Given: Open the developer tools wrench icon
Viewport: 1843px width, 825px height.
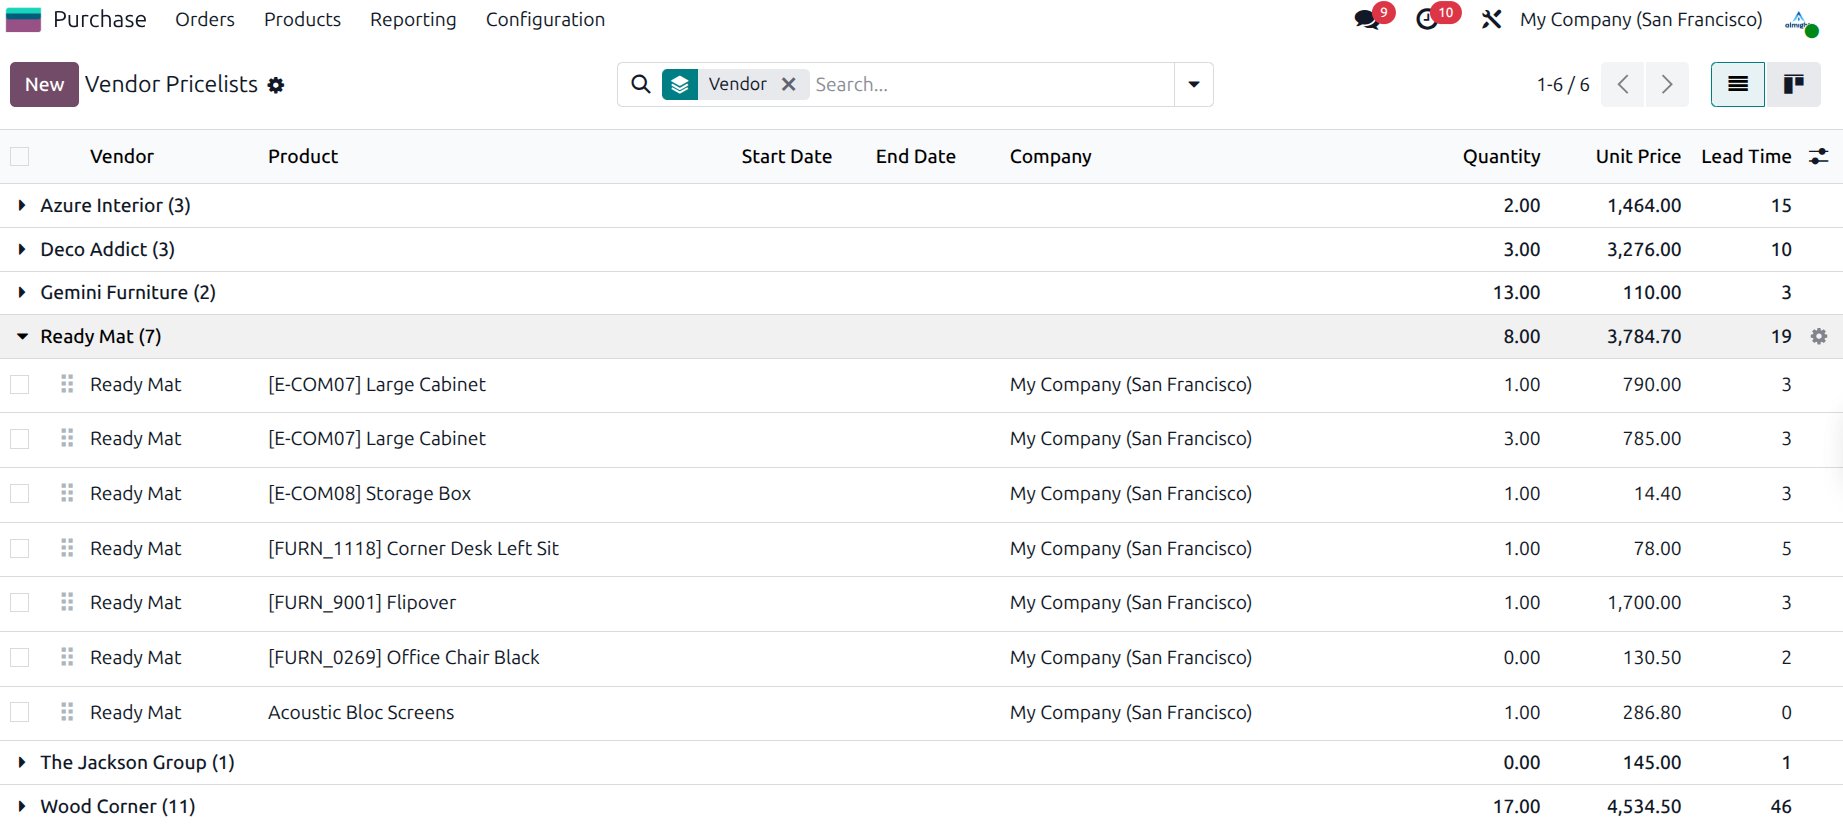Looking at the screenshot, I should [x=1491, y=19].
